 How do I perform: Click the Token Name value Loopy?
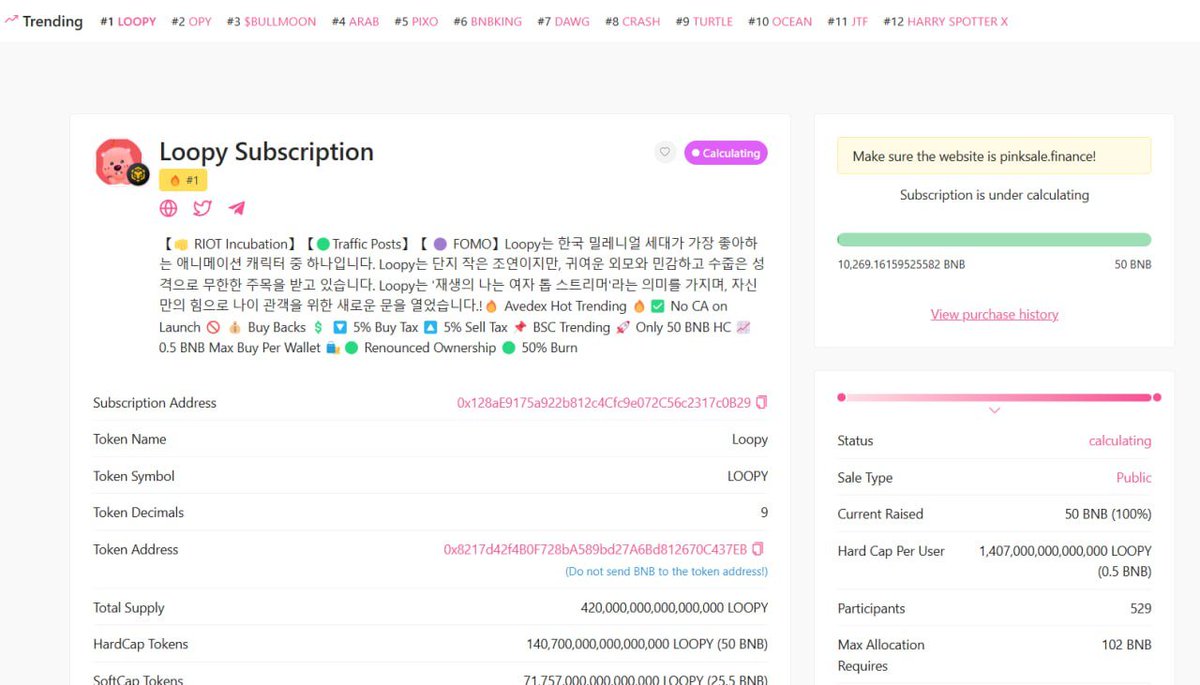click(x=750, y=439)
